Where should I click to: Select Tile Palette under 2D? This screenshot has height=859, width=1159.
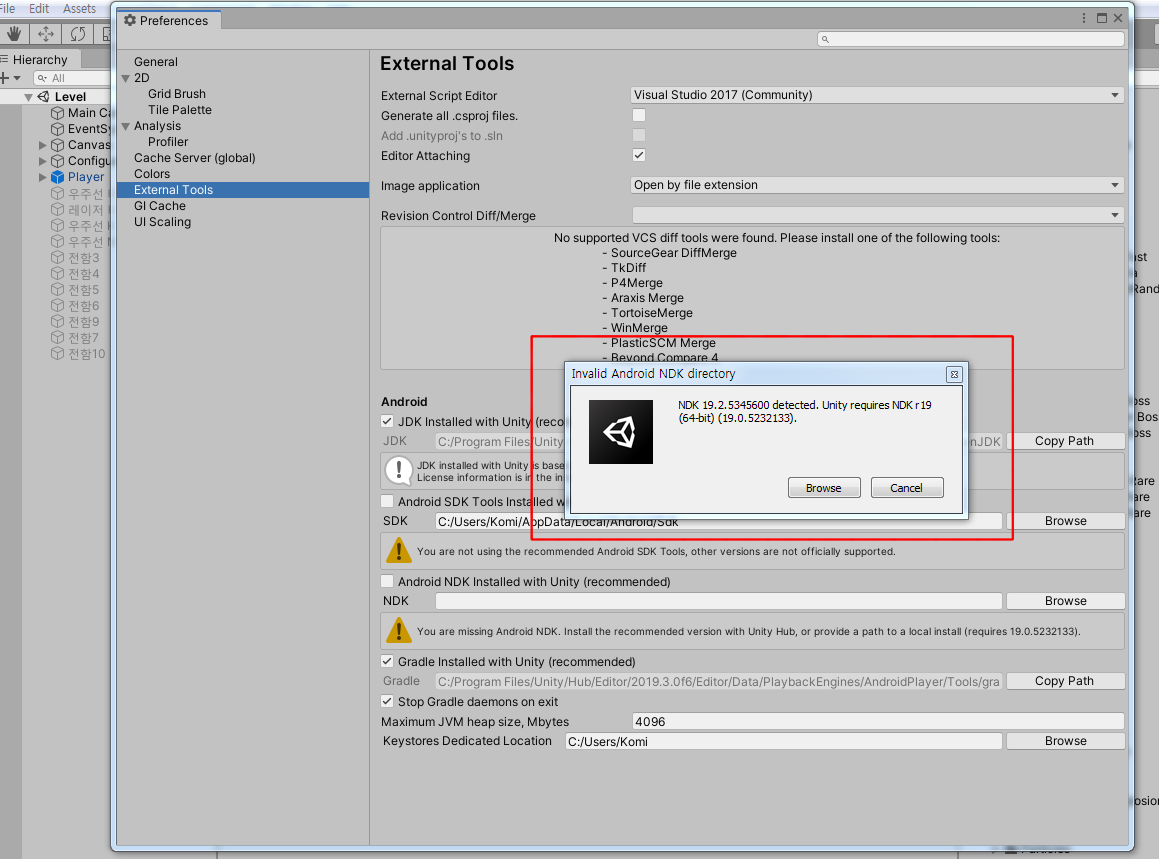pyautogui.click(x=180, y=110)
